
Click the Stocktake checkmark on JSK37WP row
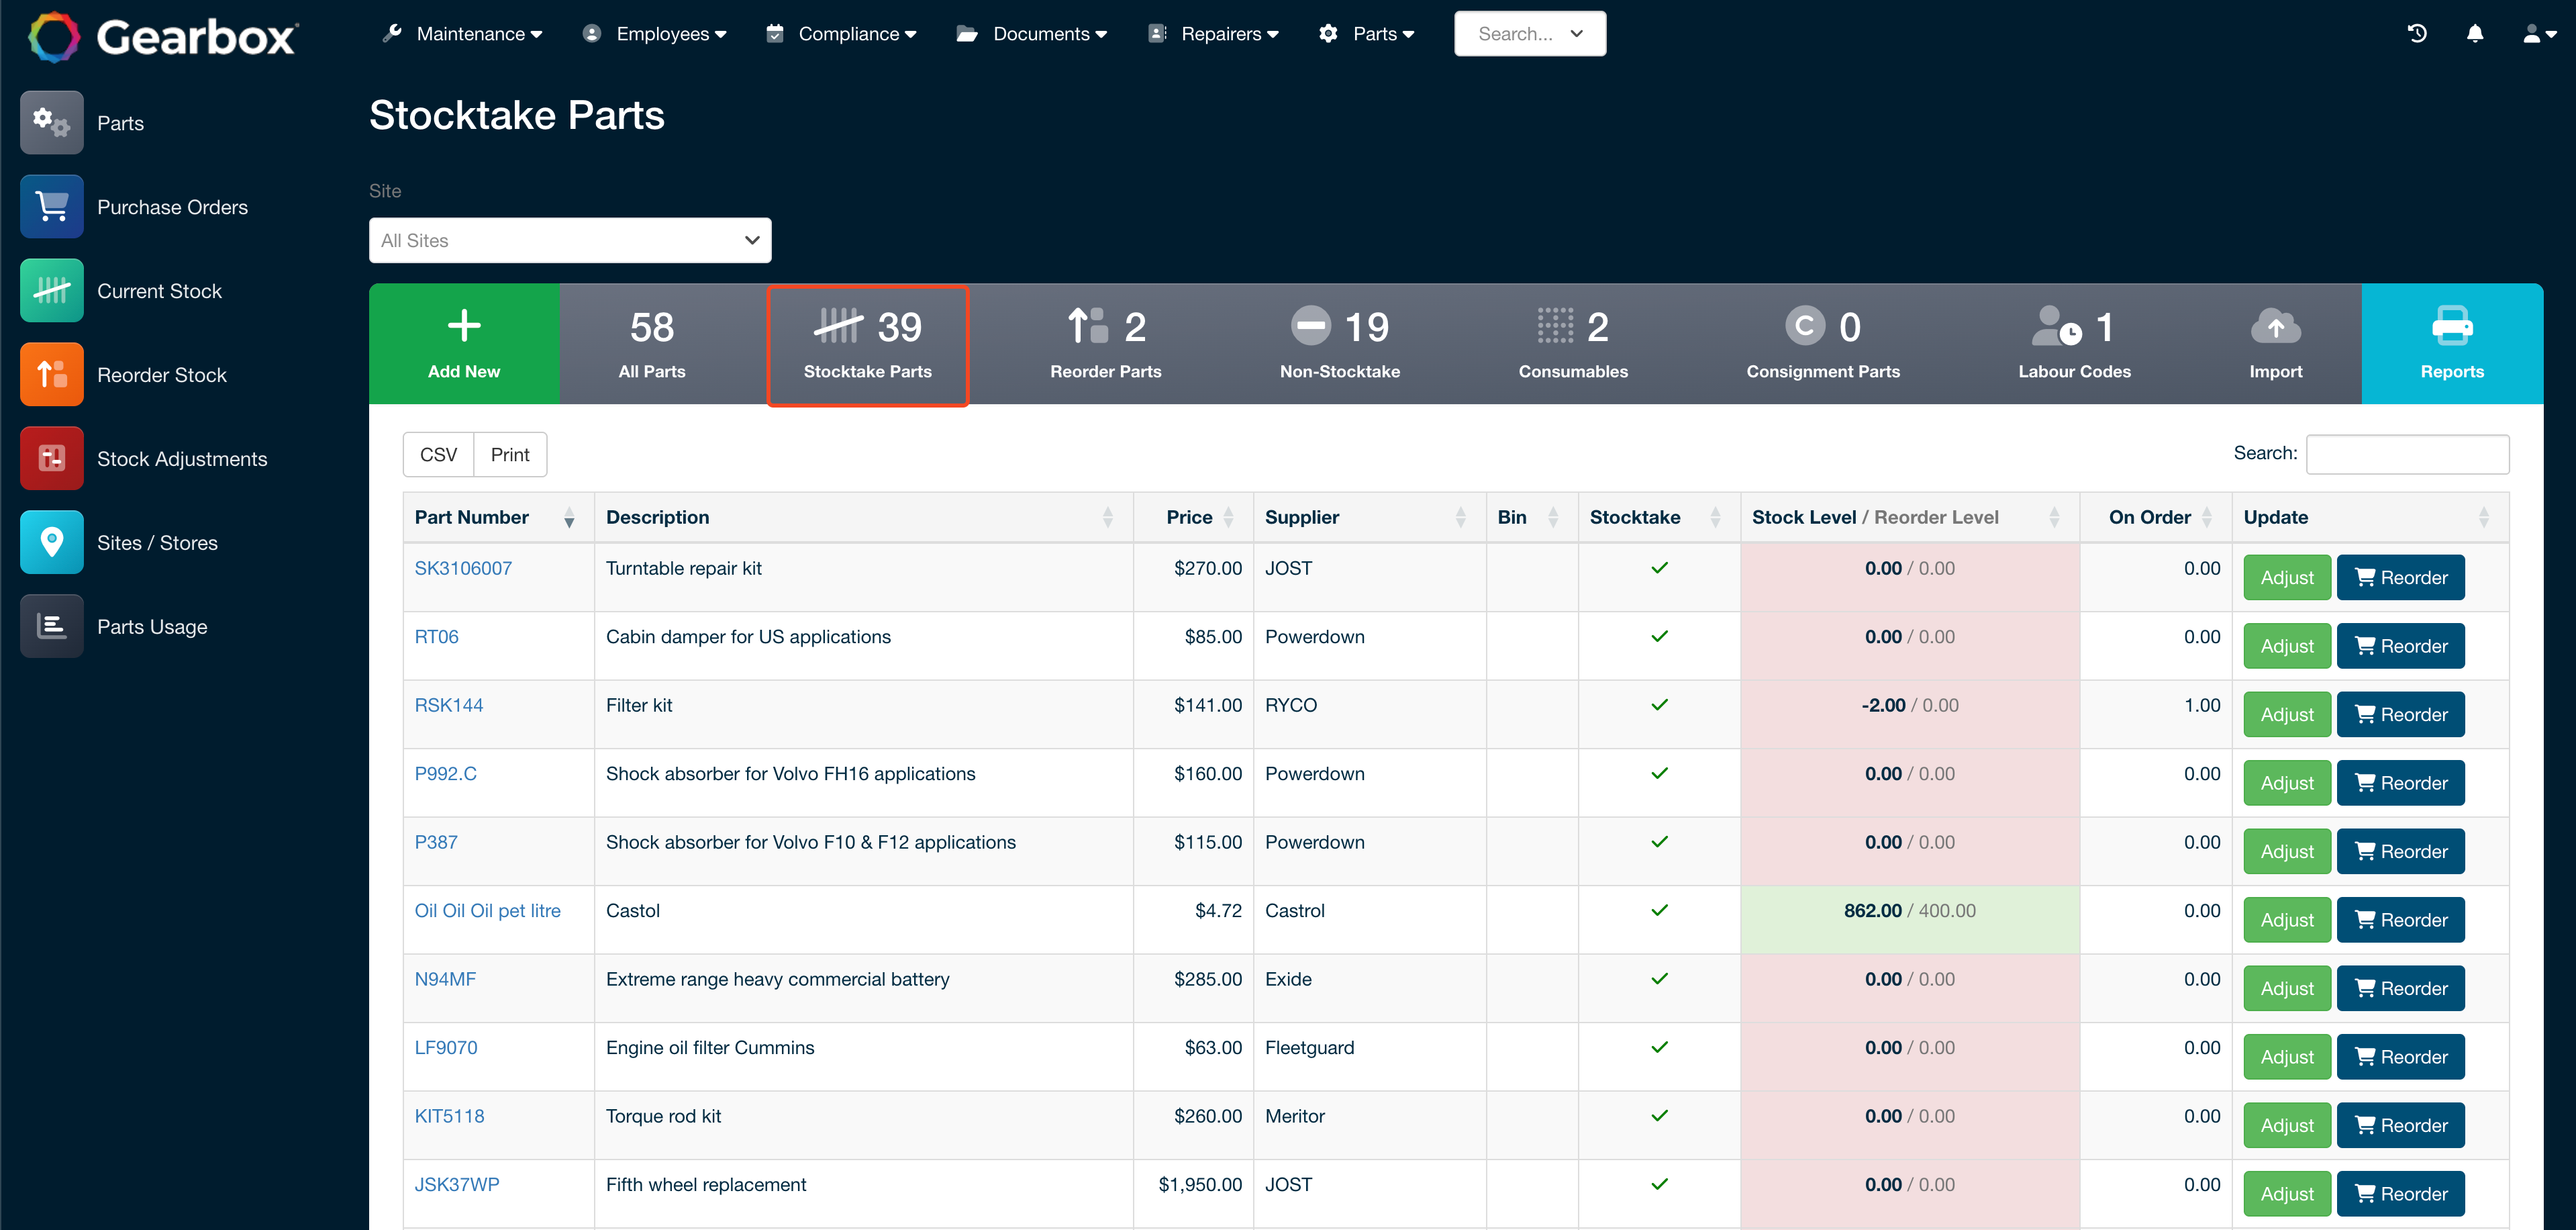[1659, 1184]
